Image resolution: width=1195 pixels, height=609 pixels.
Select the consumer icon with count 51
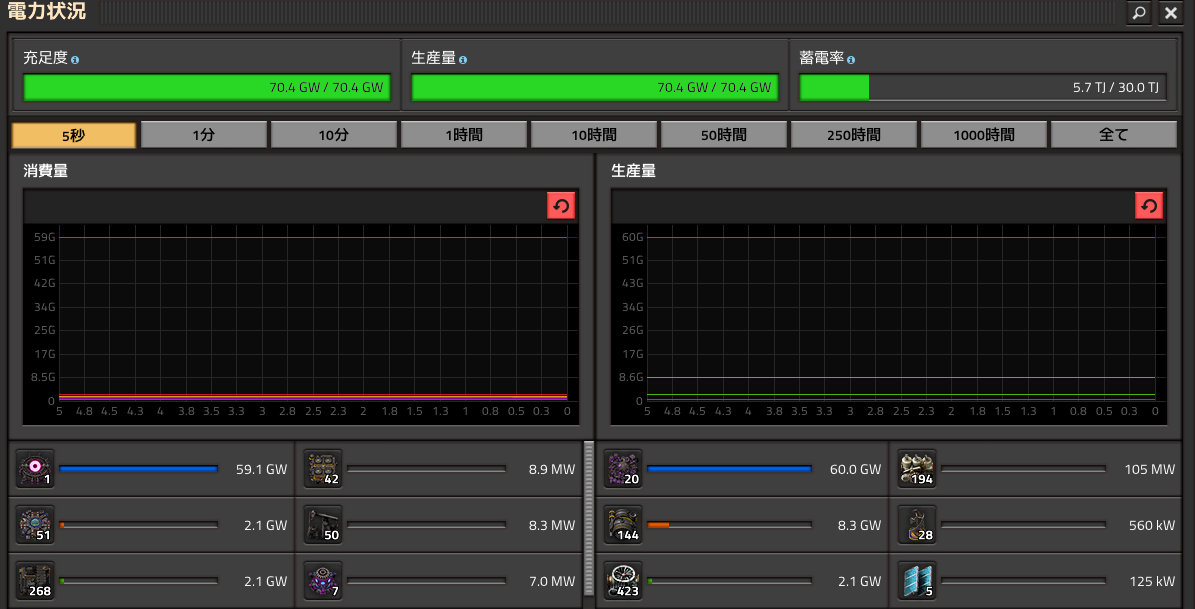pyautogui.click(x=35, y=524)
